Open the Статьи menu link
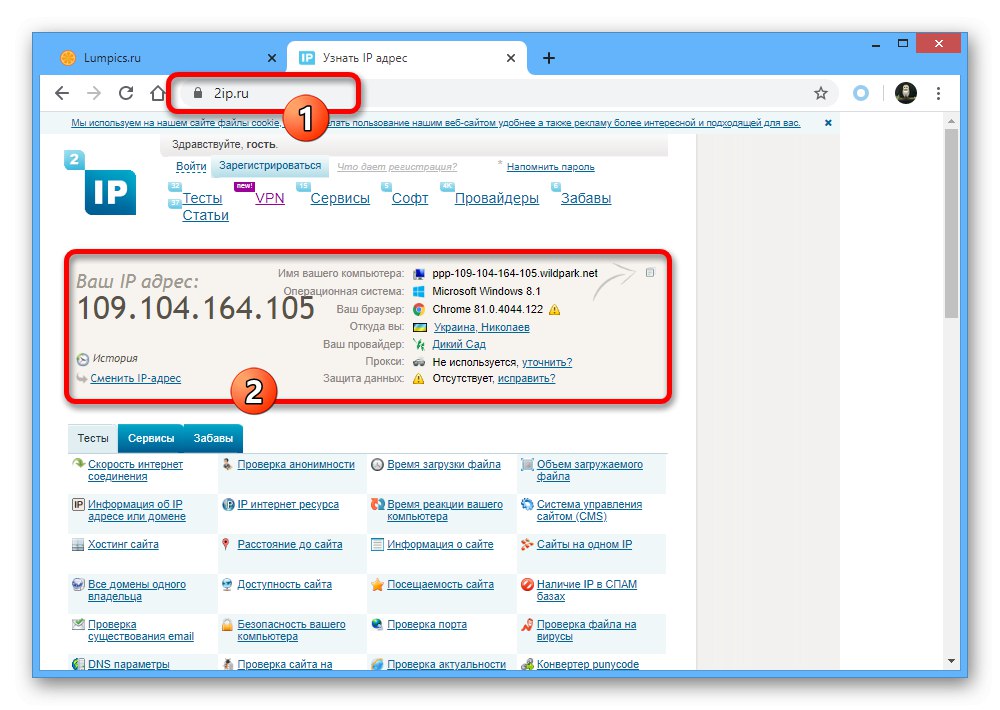 (x=205, y=216)
